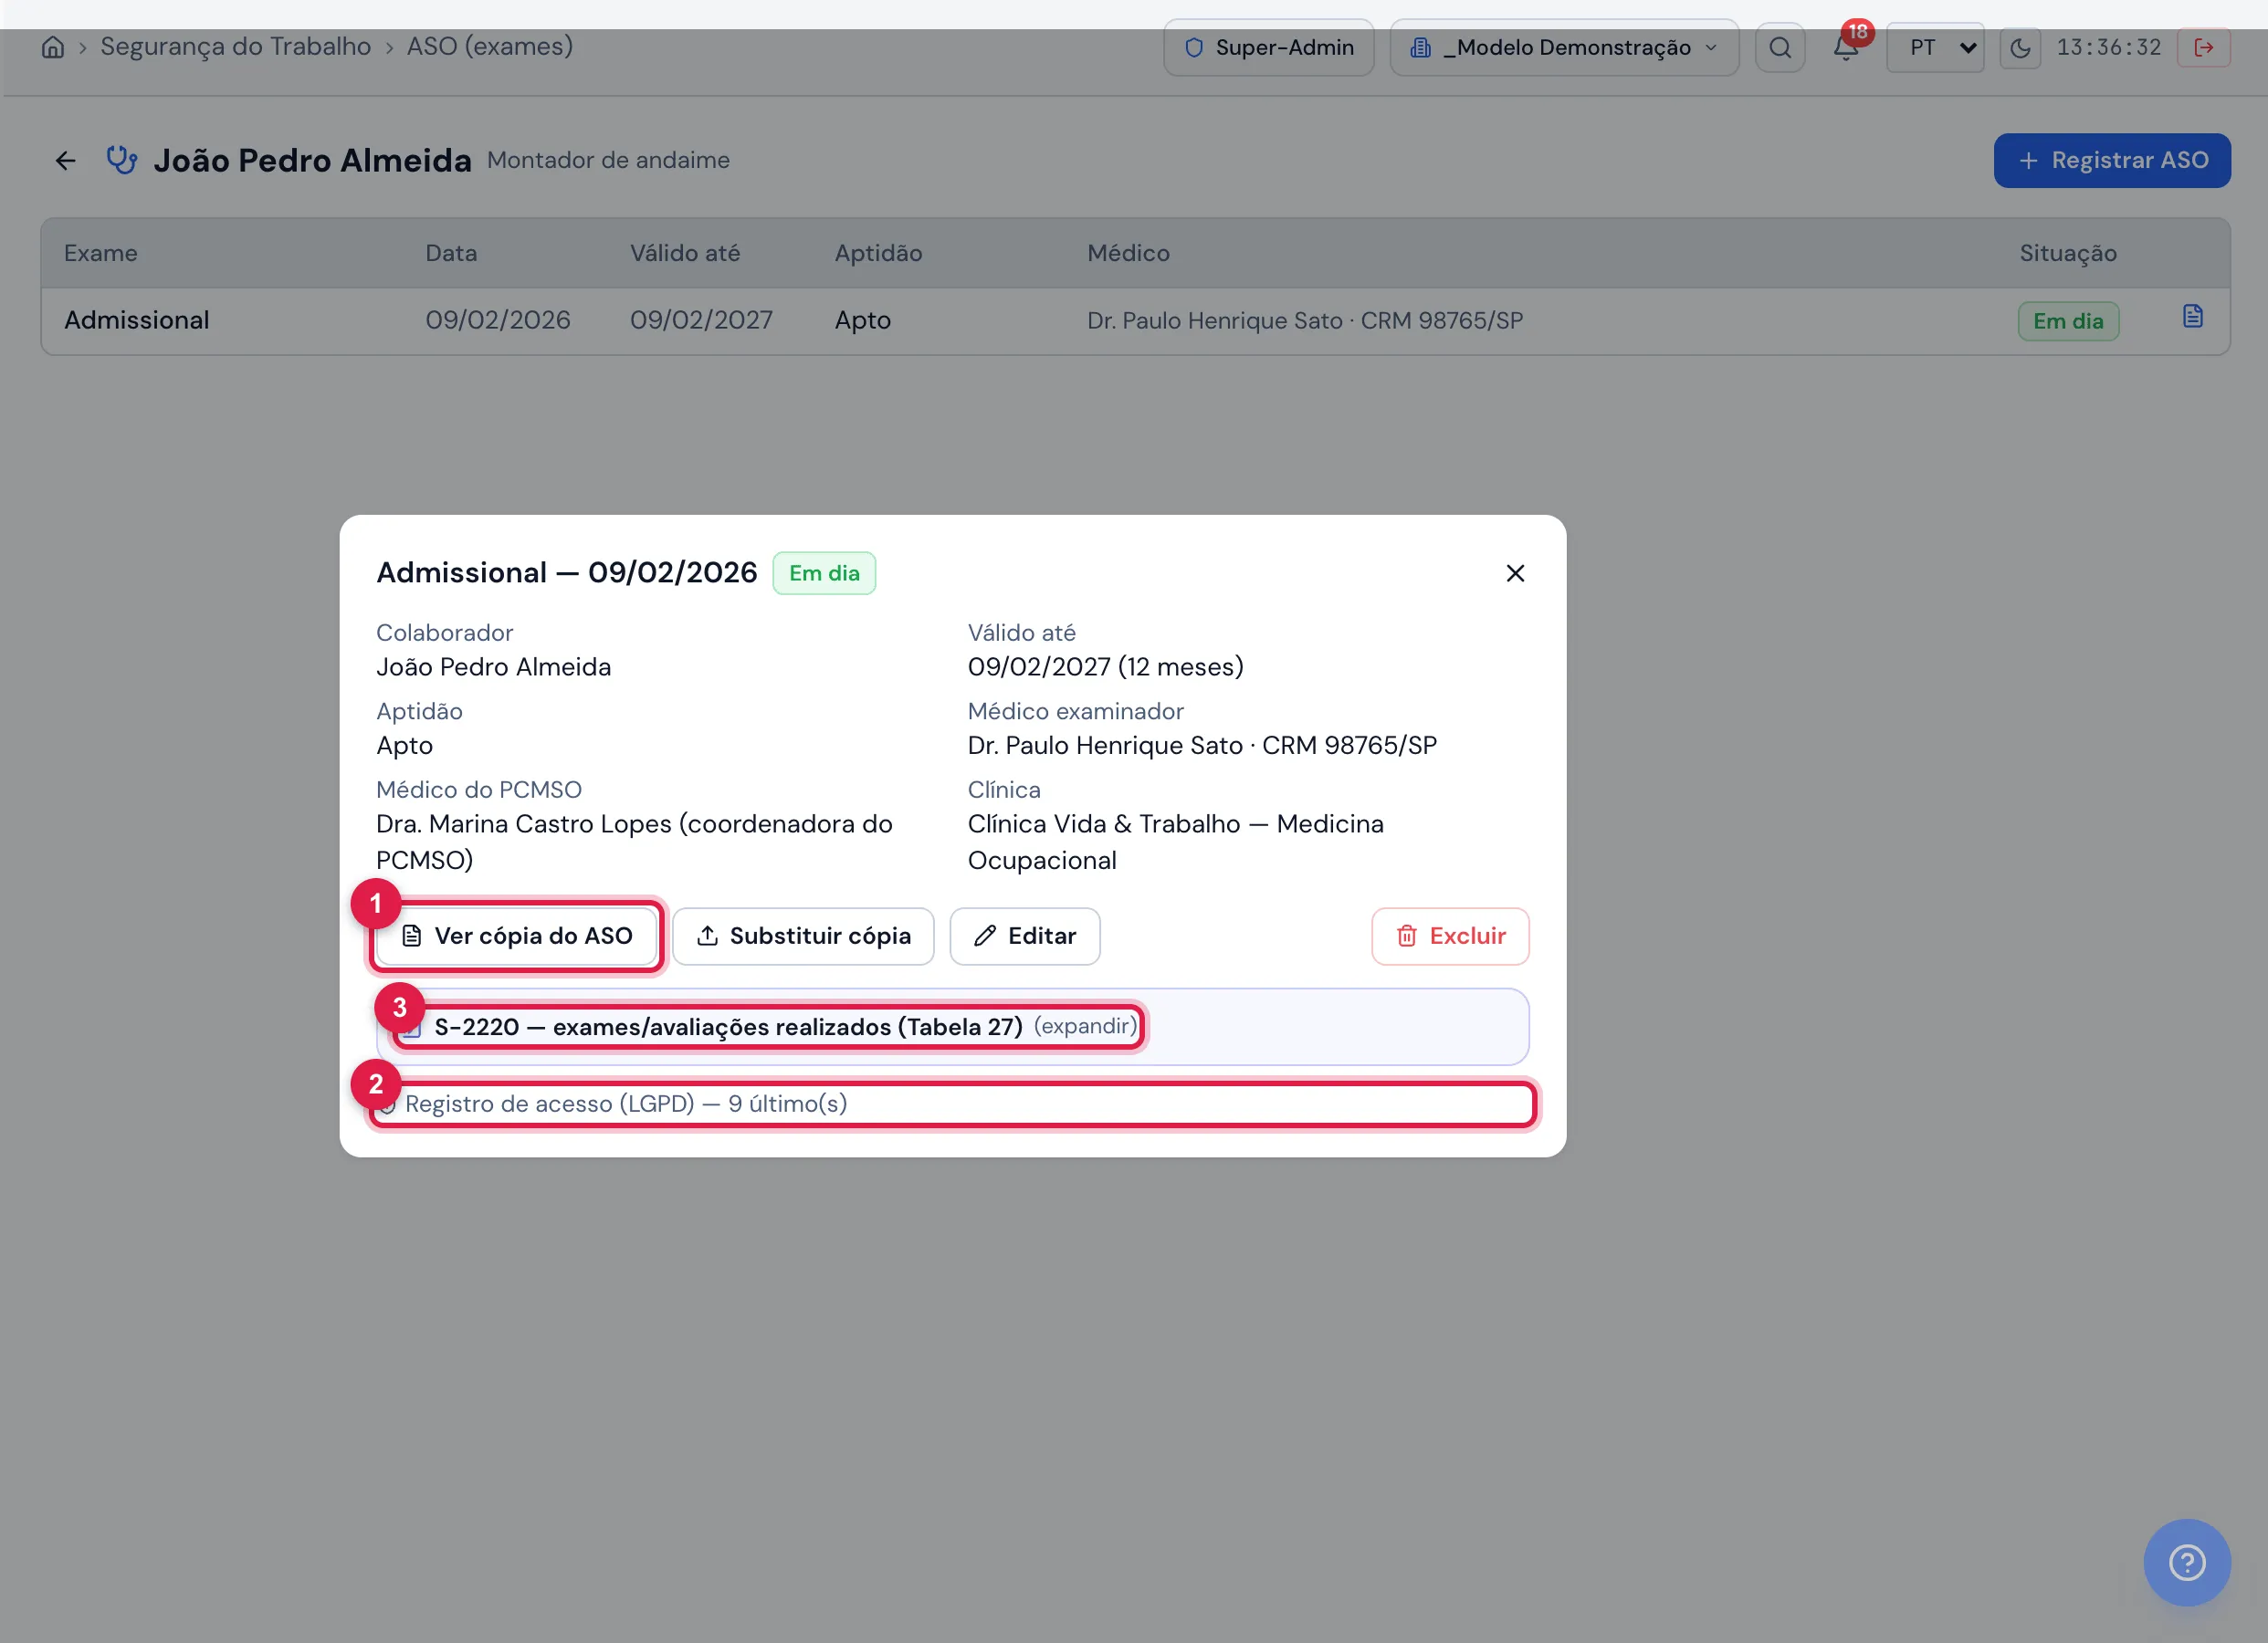Click the 09/02/2027 date cell in table
Screen dimensions: 2268x1643
pos(701,320)
